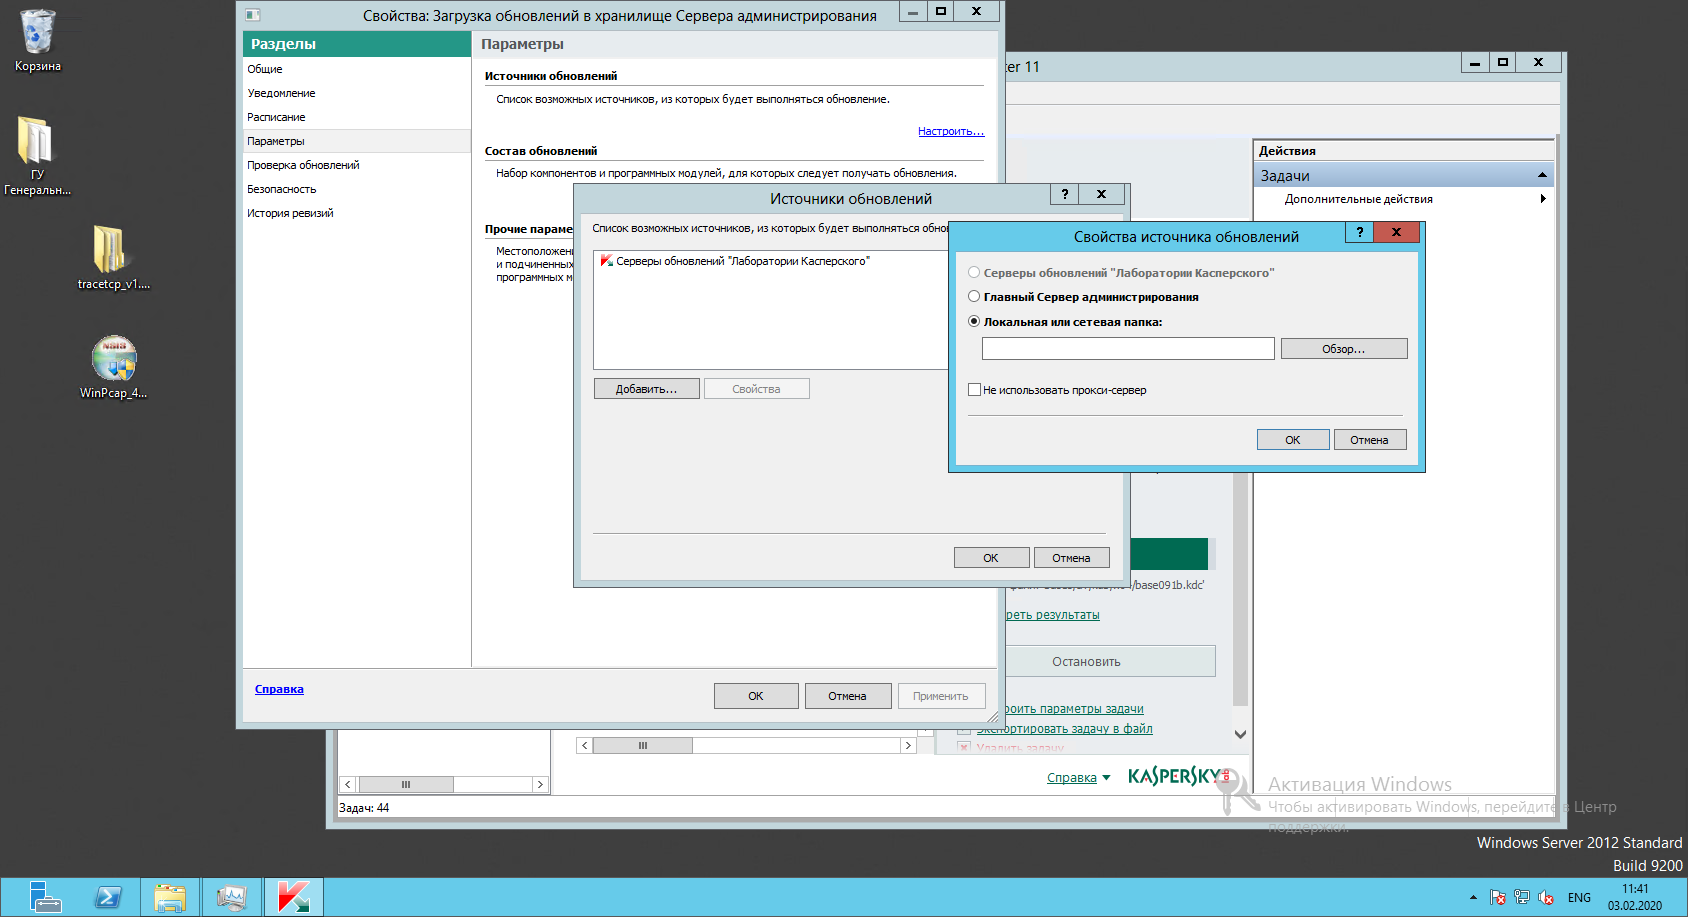This screenshot has height=917, width=1688.
Task: Select local or network folder radio option
Action: 974,322
